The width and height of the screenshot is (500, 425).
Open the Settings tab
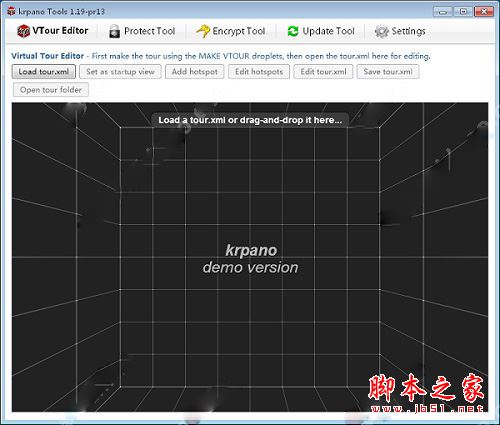pos(400,31)
